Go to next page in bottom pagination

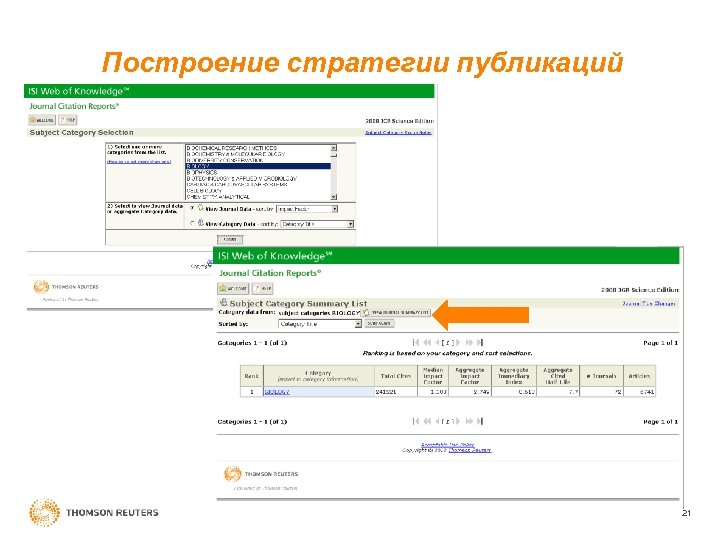coord(457,421)
